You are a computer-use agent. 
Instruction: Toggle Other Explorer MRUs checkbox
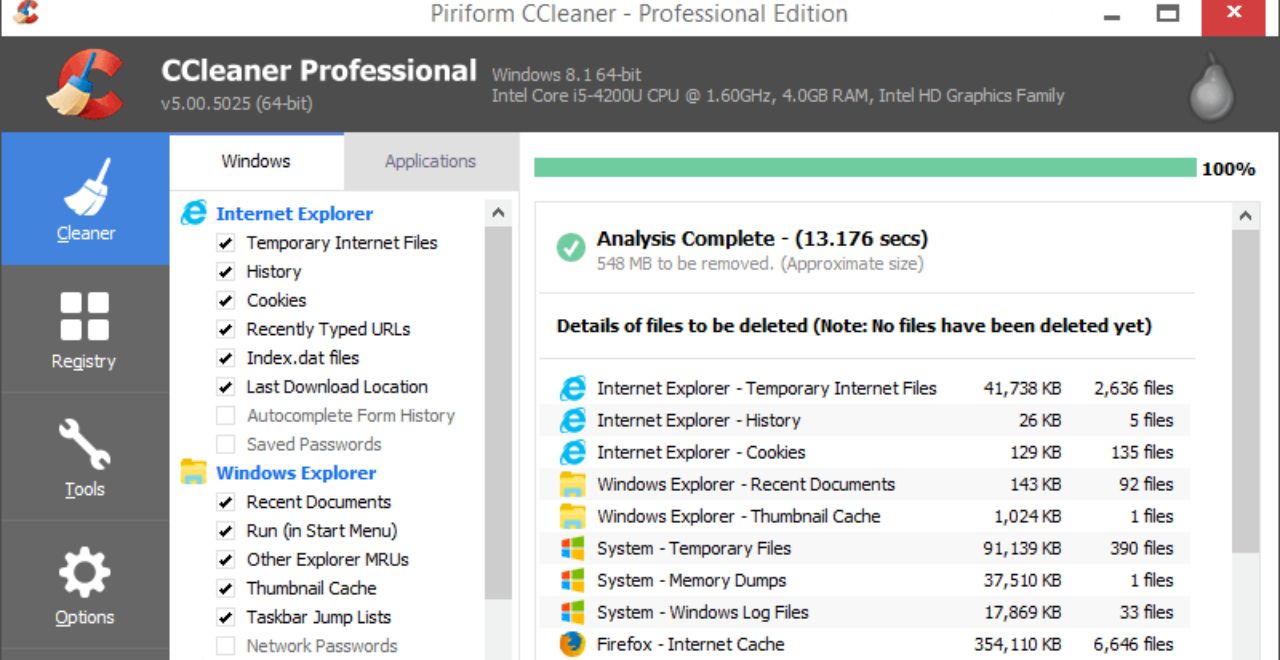click(x=226, y=559)
